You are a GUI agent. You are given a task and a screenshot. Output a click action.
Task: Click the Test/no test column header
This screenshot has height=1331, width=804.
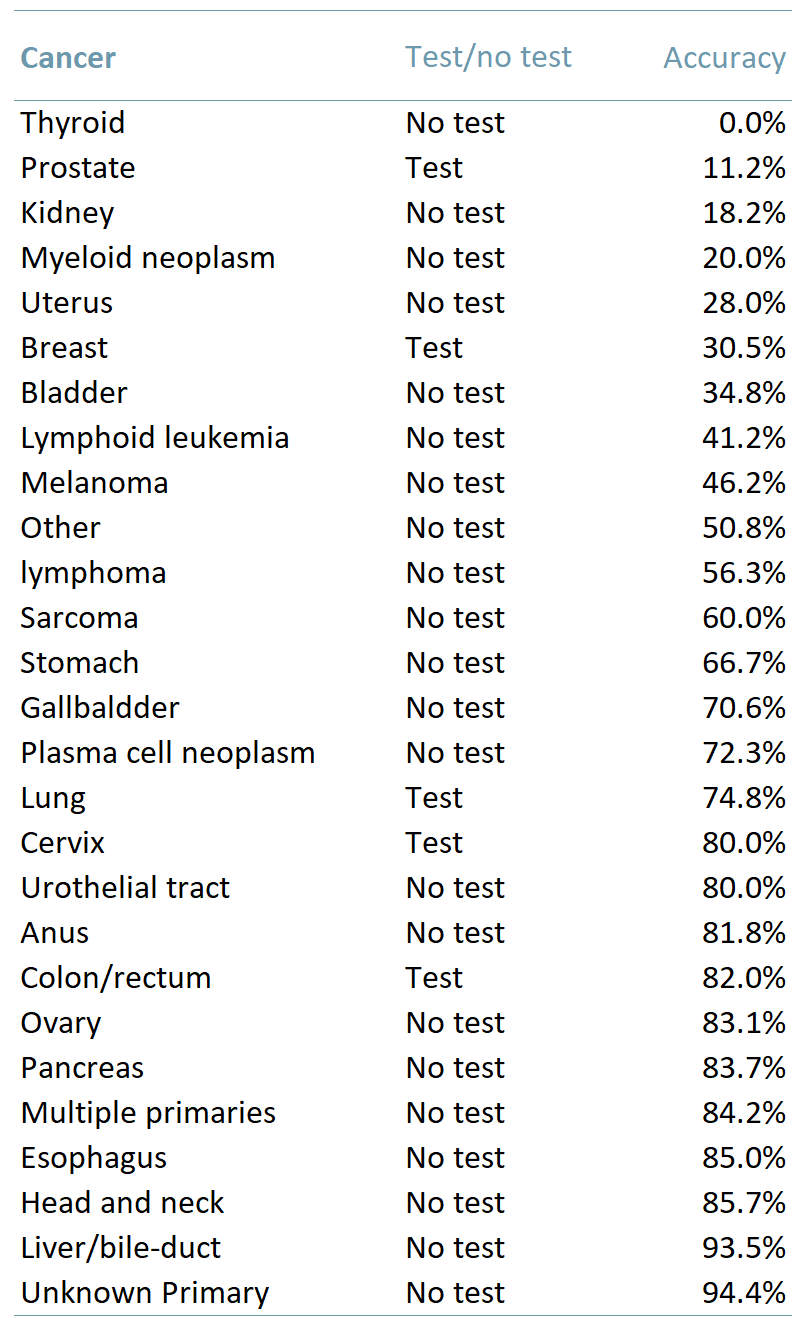[x=488, y=57]
